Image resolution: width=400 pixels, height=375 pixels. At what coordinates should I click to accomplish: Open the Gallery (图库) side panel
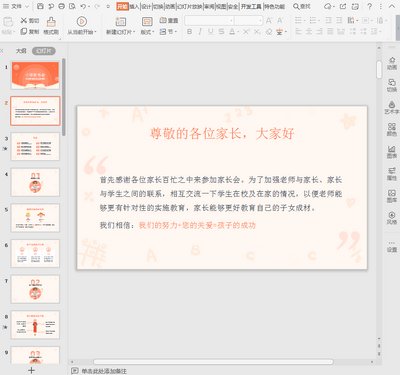point(392,196)
